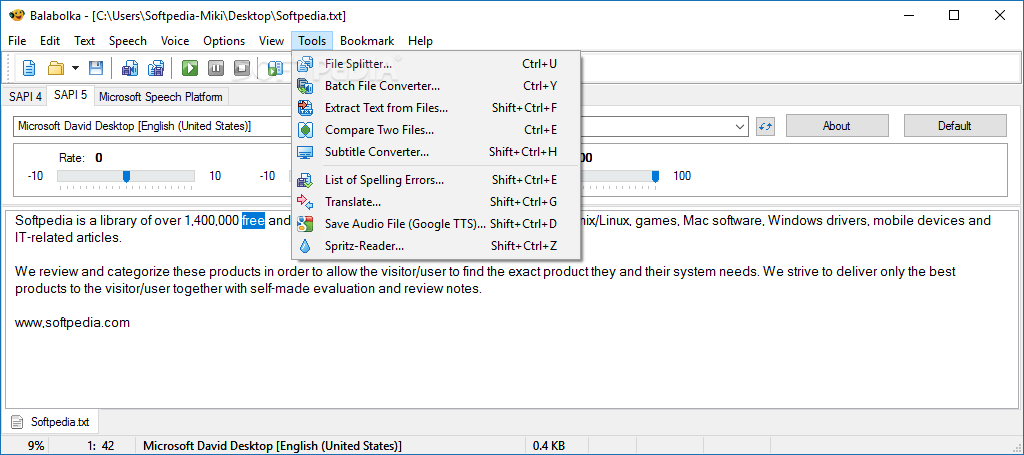Image resolution: width=1024 pixels, height=455 pixels.
Task: Click the Softpedia.txt document tab icon
Action: (18, 422)
